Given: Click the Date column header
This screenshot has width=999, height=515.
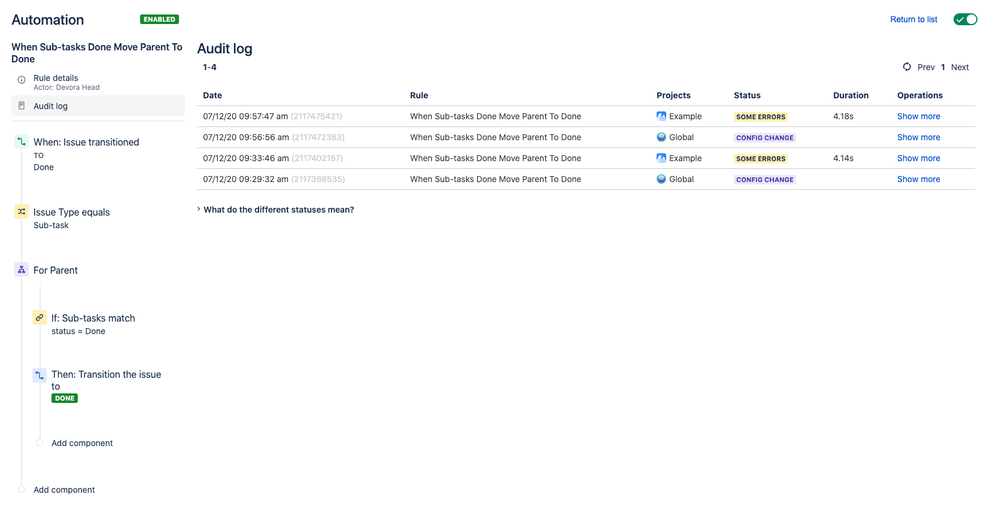Looking at the screenshot, I should click(x=212, y=95).
